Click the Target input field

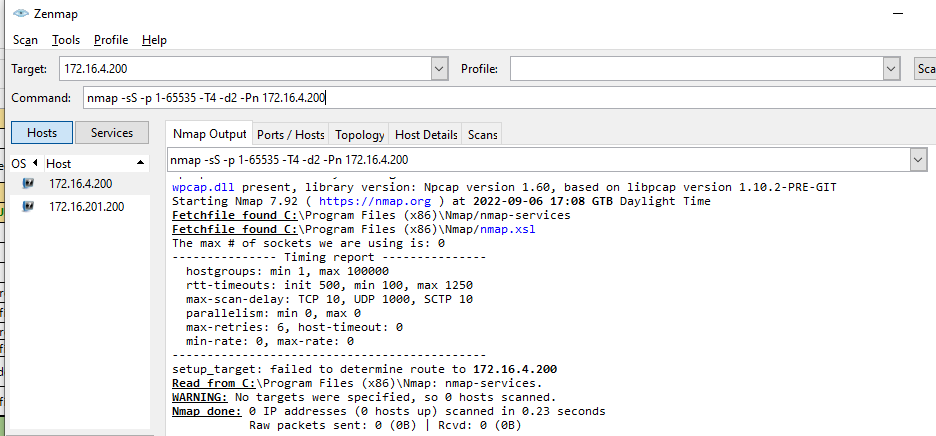245,69
